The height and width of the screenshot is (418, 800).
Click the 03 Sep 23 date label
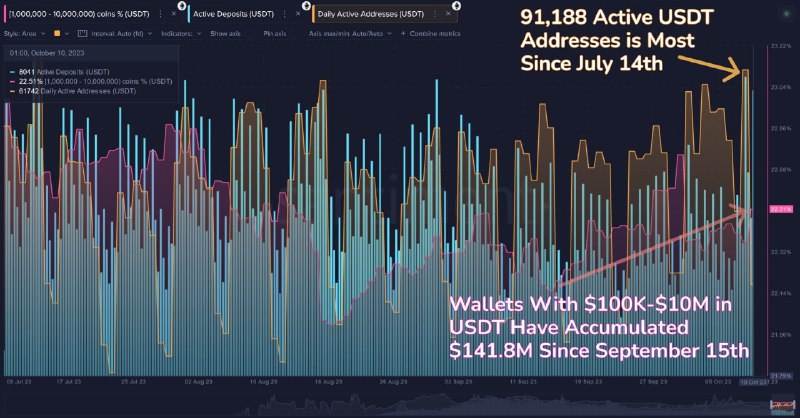459,382
